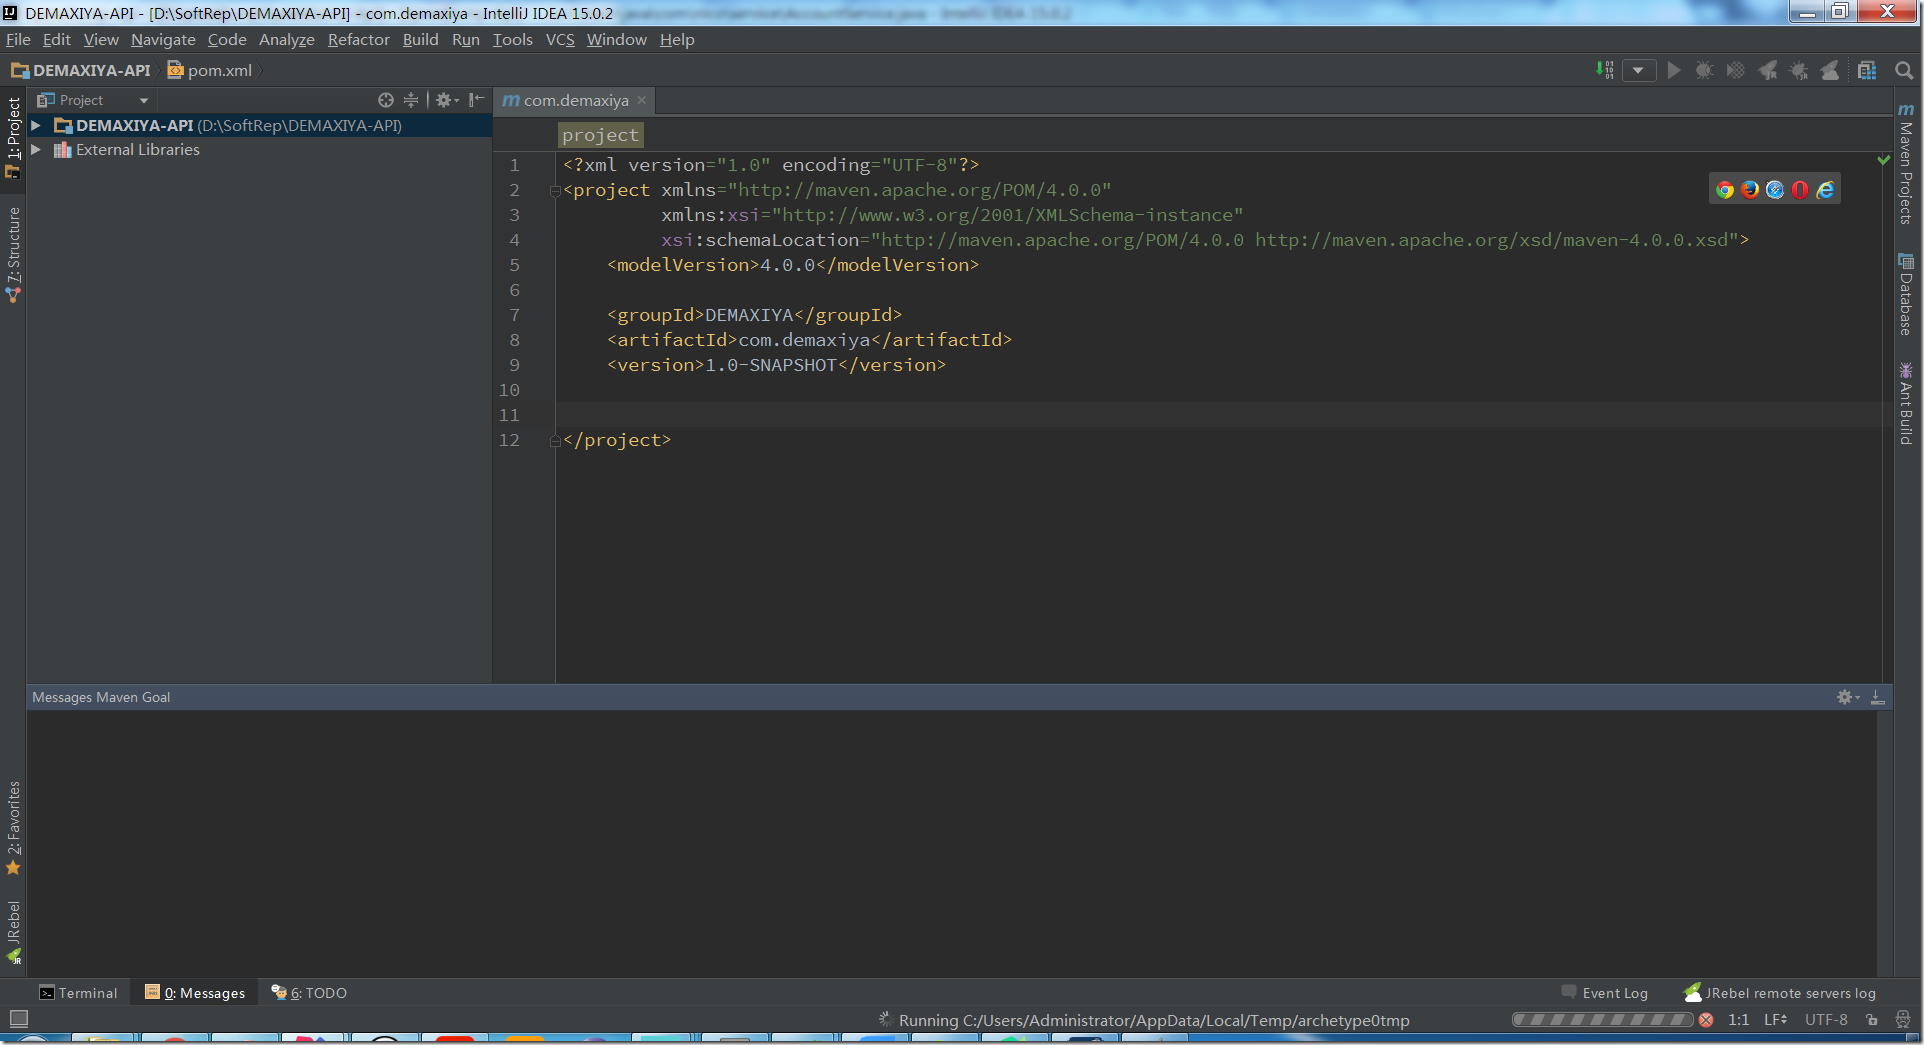Click the pom.xml breadcrumb

[x=210, y=70]
